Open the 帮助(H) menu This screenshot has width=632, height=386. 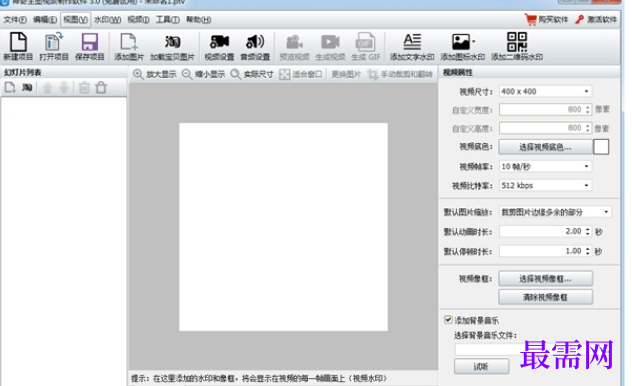point(198,19)
